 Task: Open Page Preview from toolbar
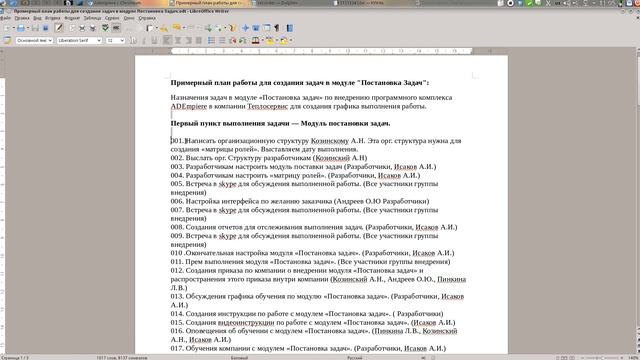[x=93, y=28]
